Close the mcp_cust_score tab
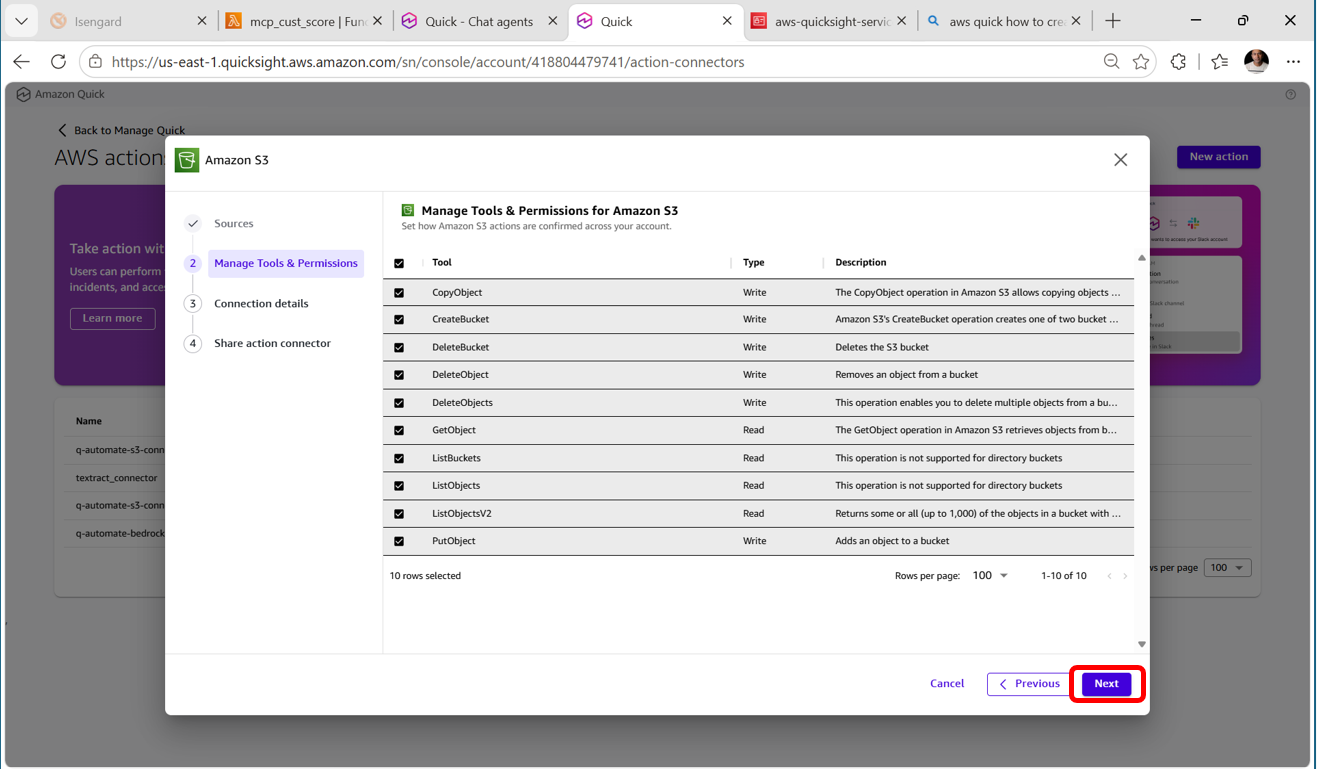The image size is (1318, 769). pos(377,21)
